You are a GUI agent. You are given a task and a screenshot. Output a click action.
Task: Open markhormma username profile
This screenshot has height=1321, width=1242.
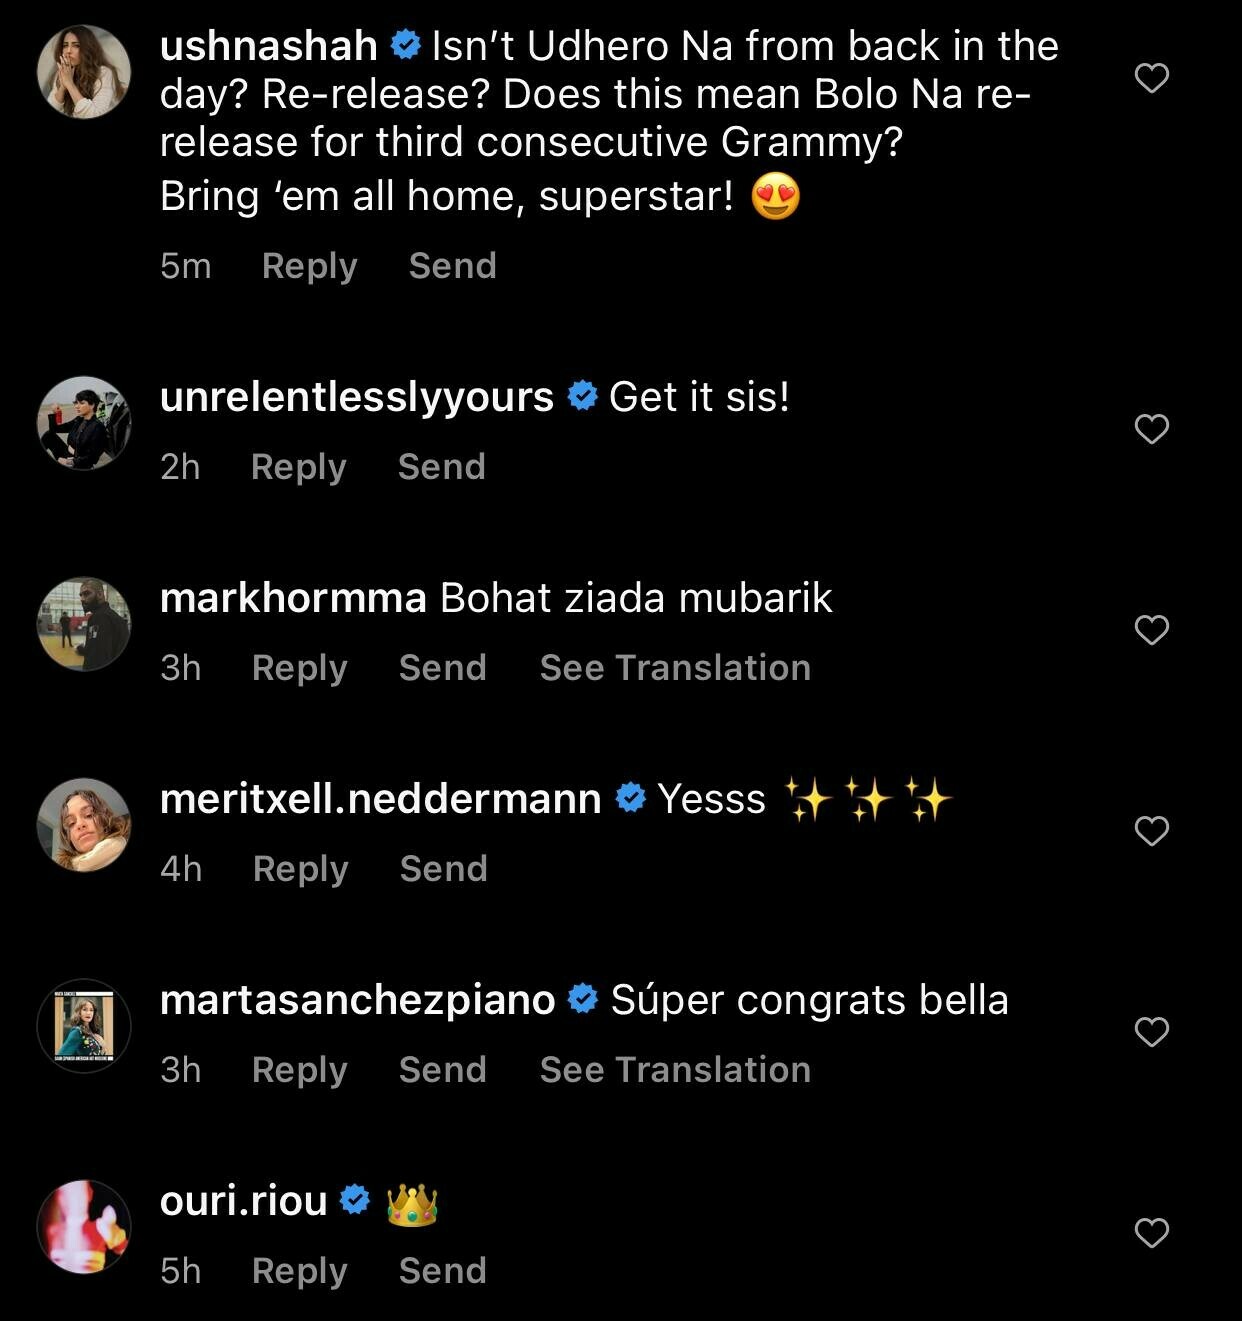point(293,598)
